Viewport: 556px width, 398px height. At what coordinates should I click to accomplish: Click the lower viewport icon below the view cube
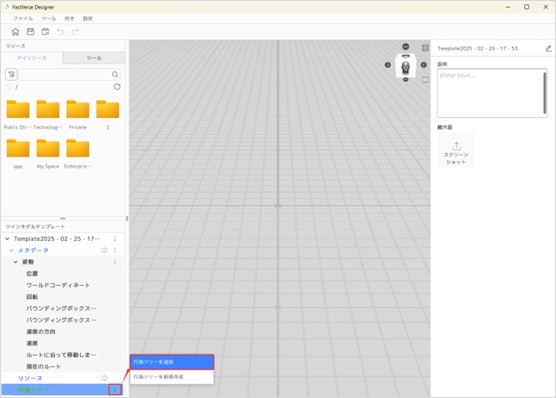425,80
